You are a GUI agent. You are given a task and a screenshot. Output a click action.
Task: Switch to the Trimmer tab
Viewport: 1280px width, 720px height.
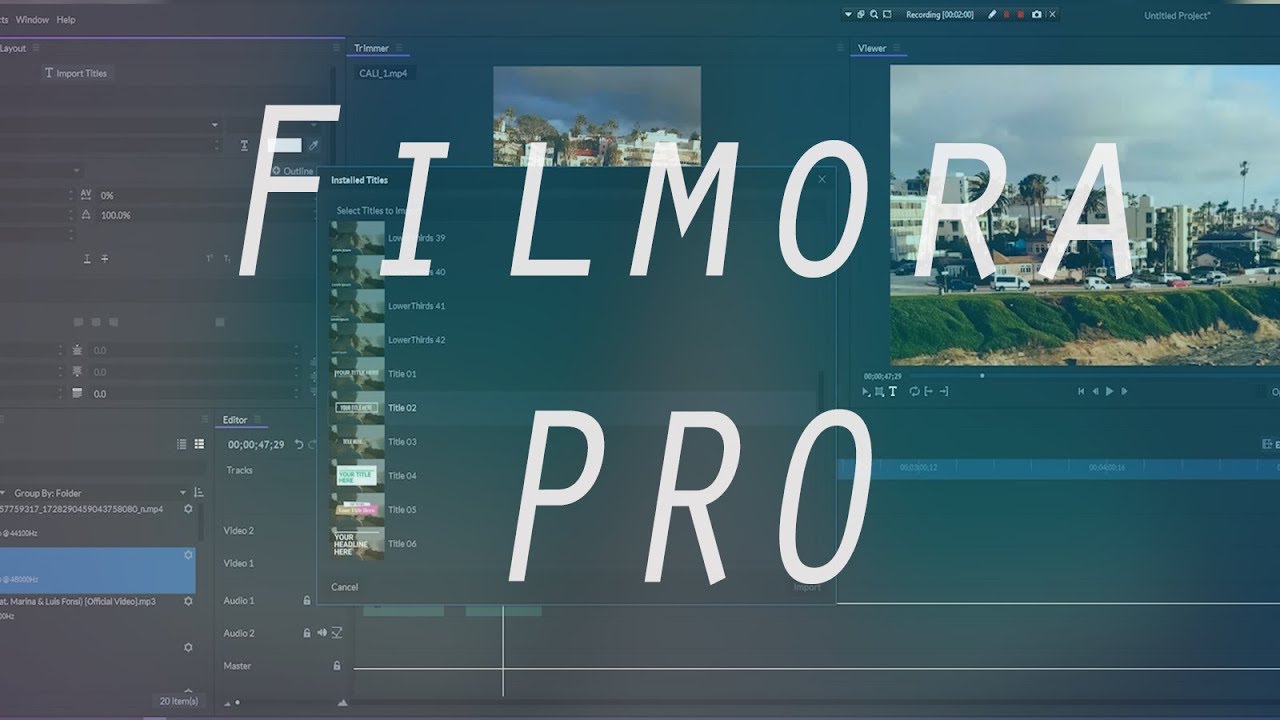371,48
